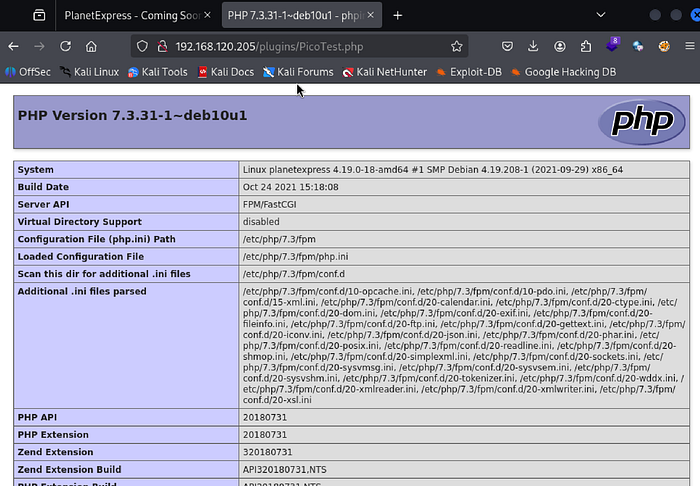Screen dimensions: 700x486
Task: Click the System row label
Action: 36,170
